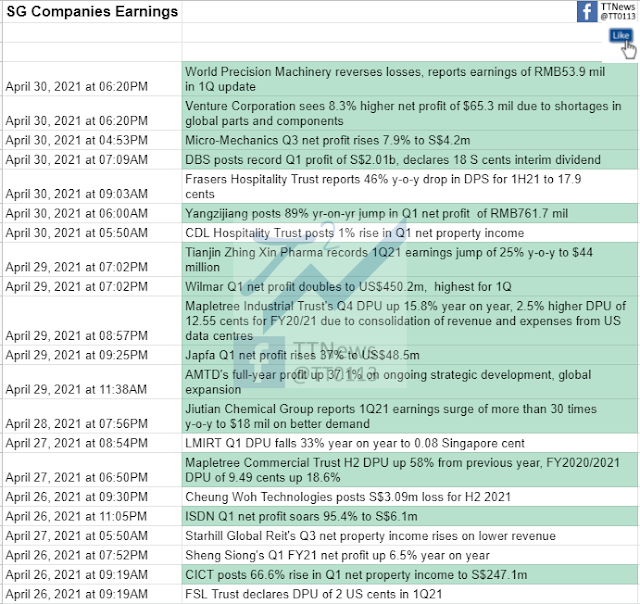The height and width of the screenshot is (604, 640).
Task: Select the April 28, 2021 at 07:56PM cell
Action: click(92, 416)
